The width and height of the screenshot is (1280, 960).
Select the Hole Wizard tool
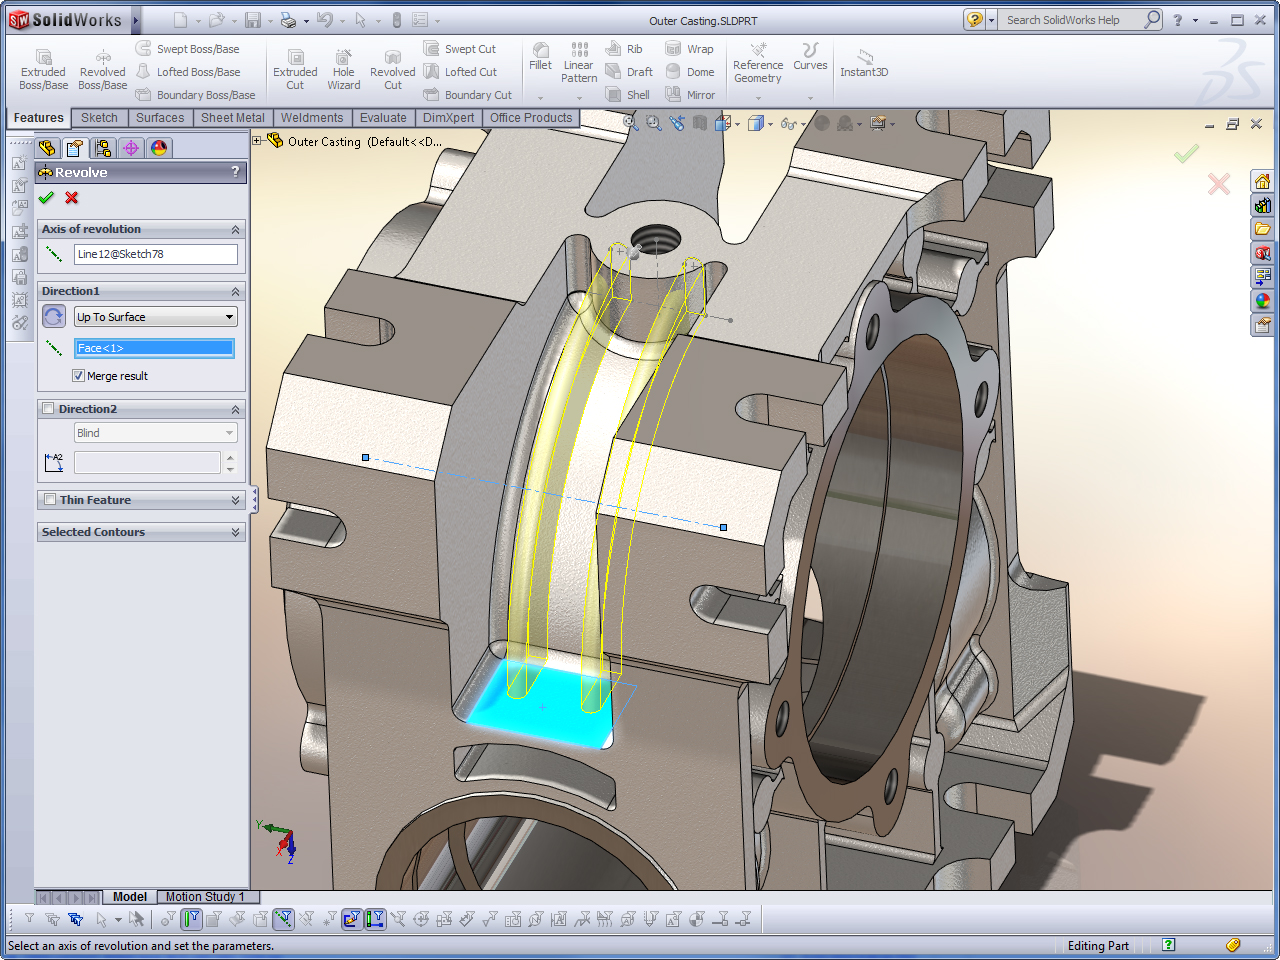click(343, 70)
